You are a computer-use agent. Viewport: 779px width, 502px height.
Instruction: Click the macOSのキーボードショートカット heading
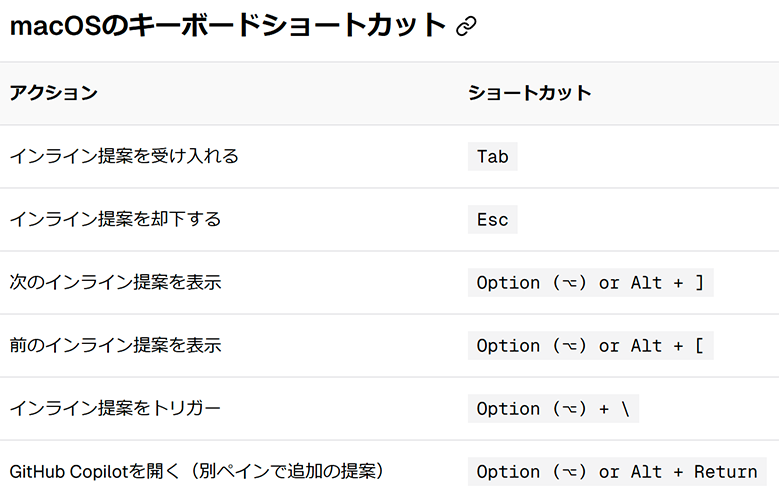point(228,25)
